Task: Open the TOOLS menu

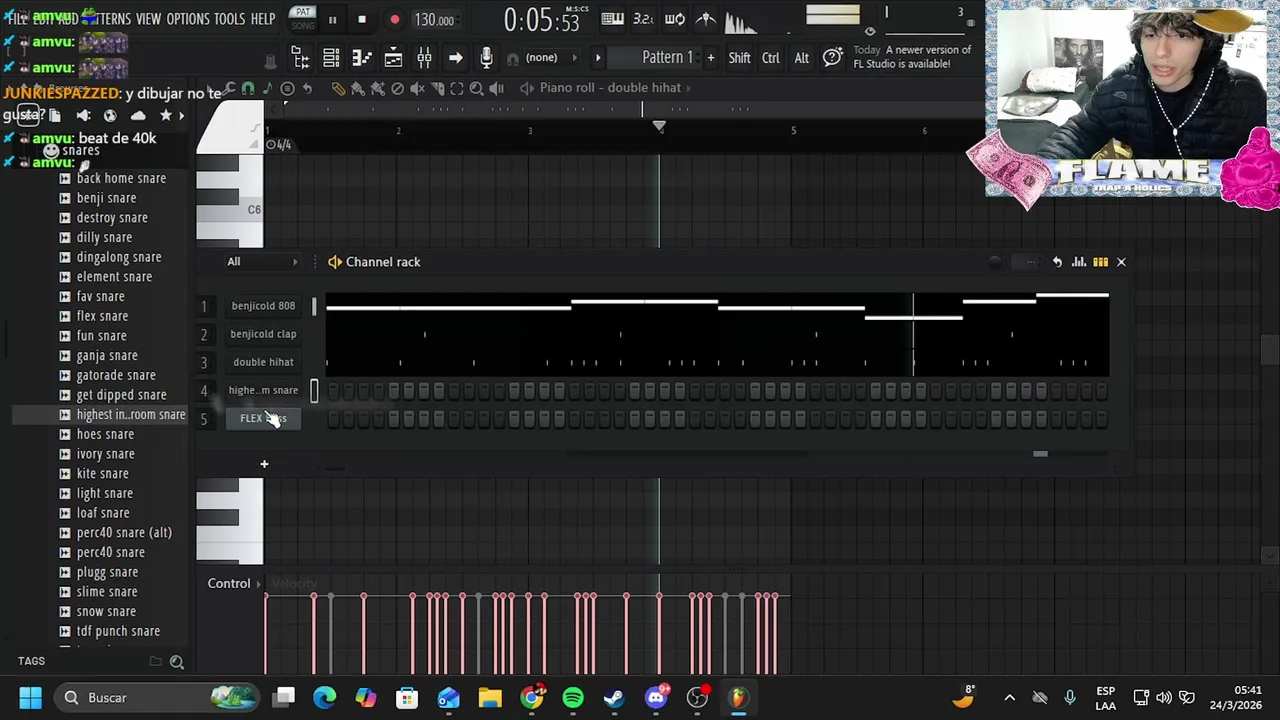Action: tap(229, 19)
